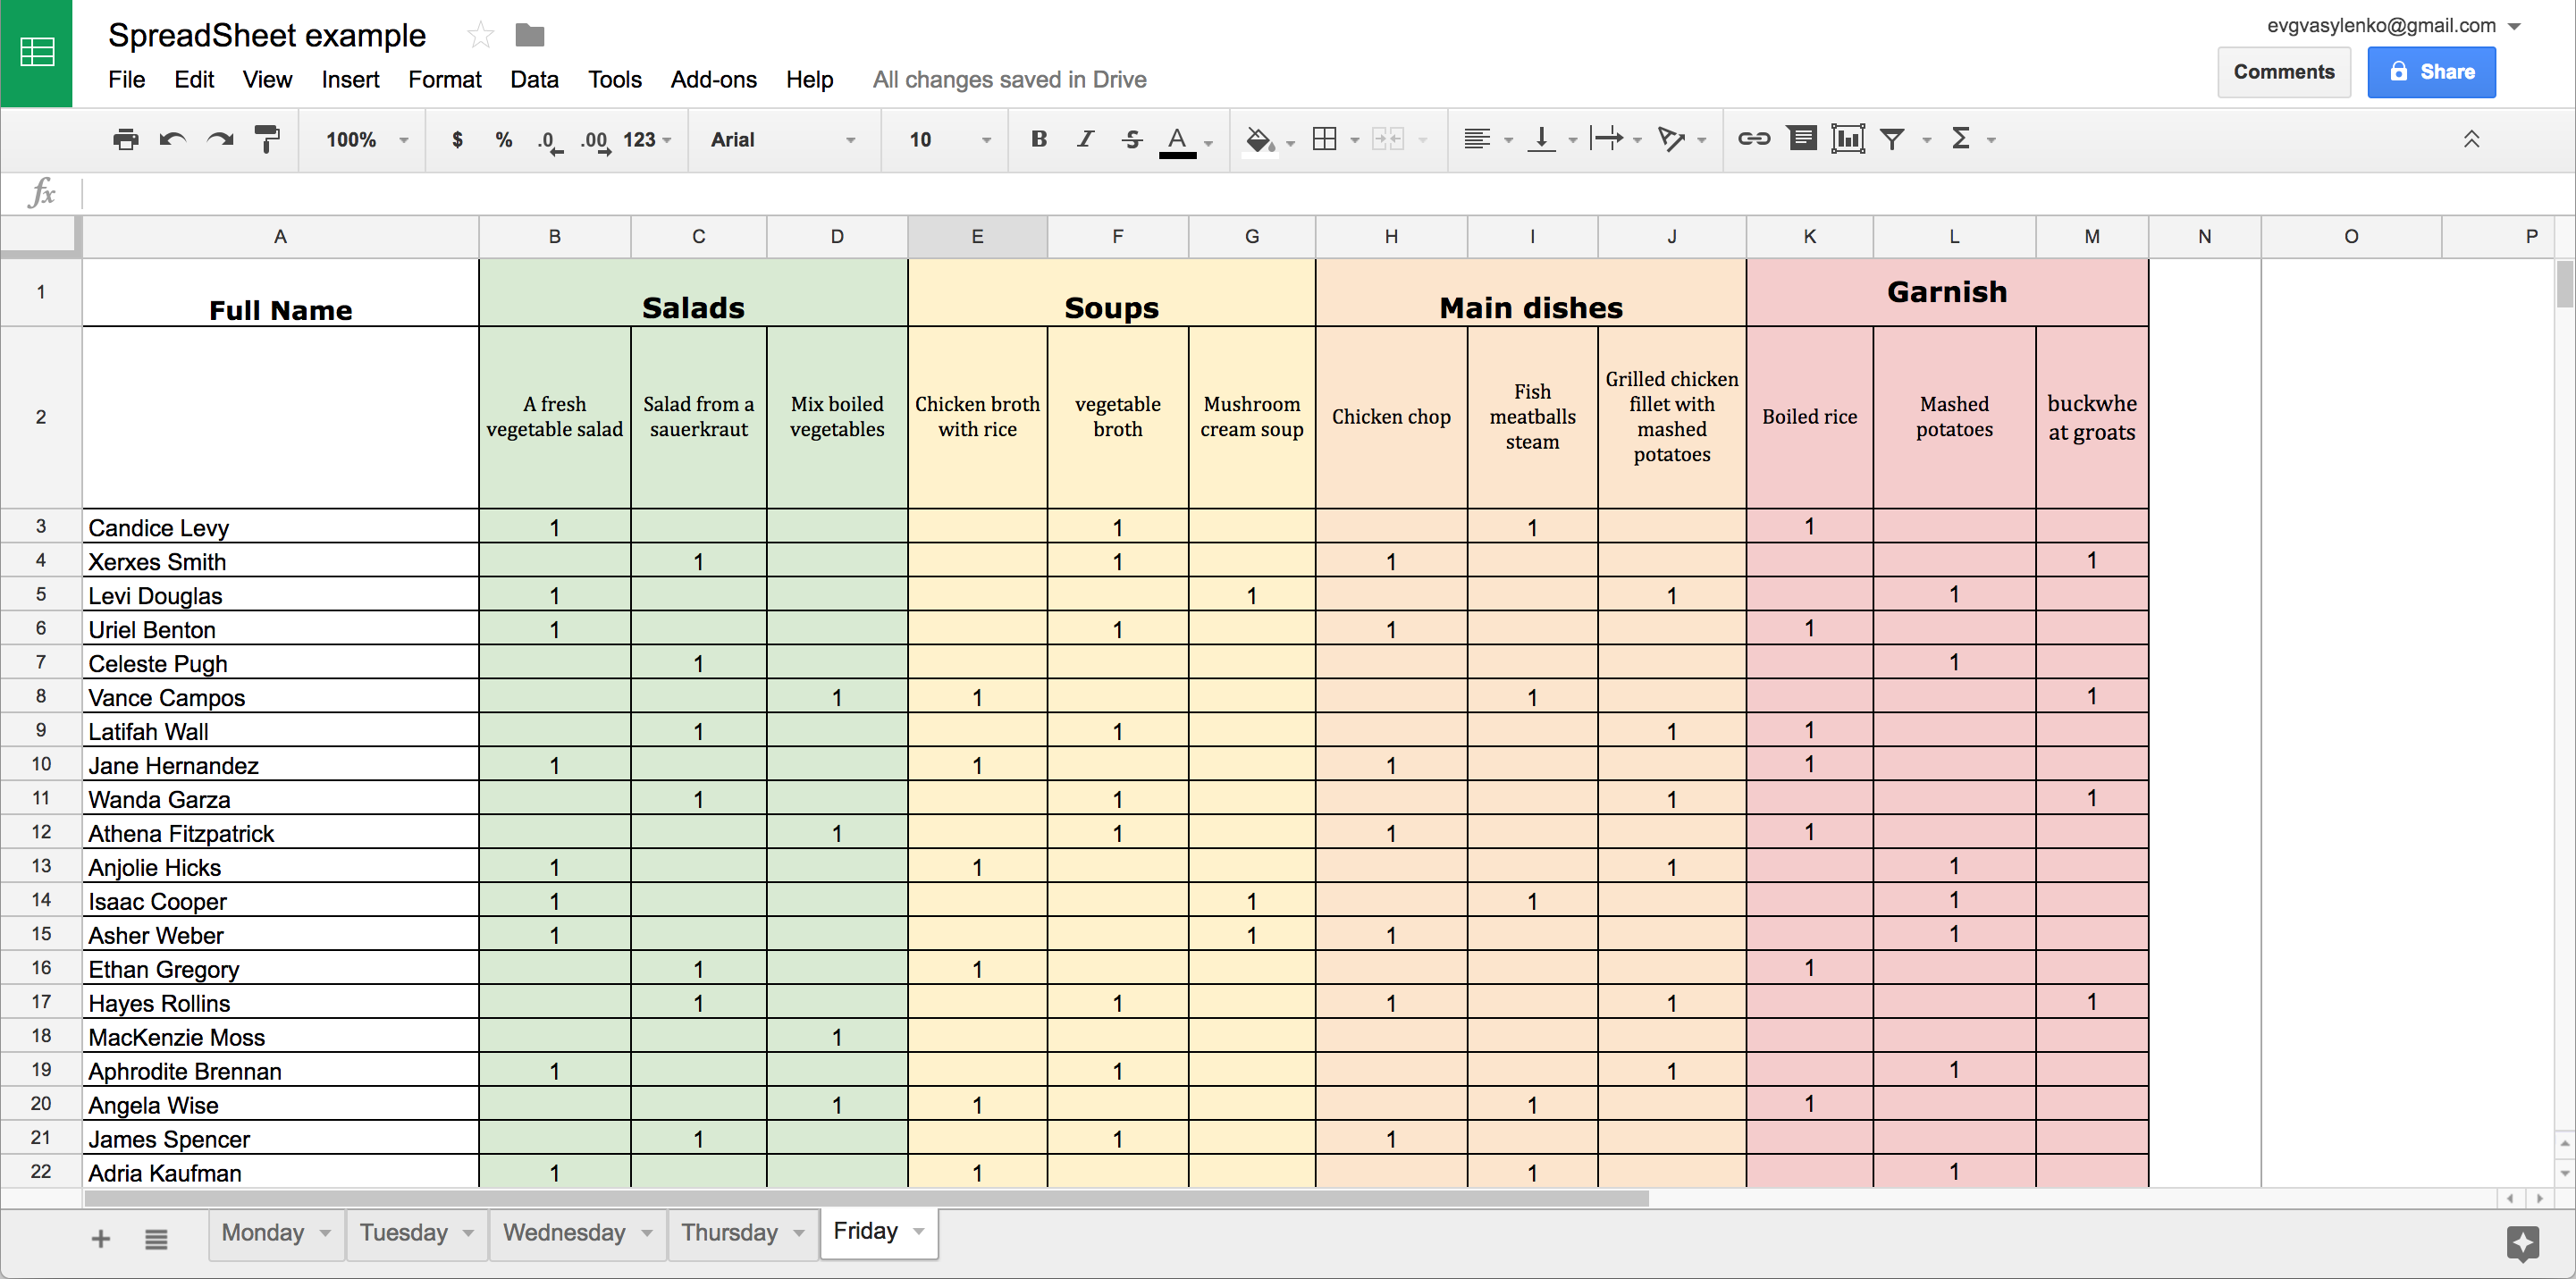The height and width of the screenshot is (1279, 2576).
Task: Click the insert link icon
Action: pyautogui.click(x=1753, y=139)
